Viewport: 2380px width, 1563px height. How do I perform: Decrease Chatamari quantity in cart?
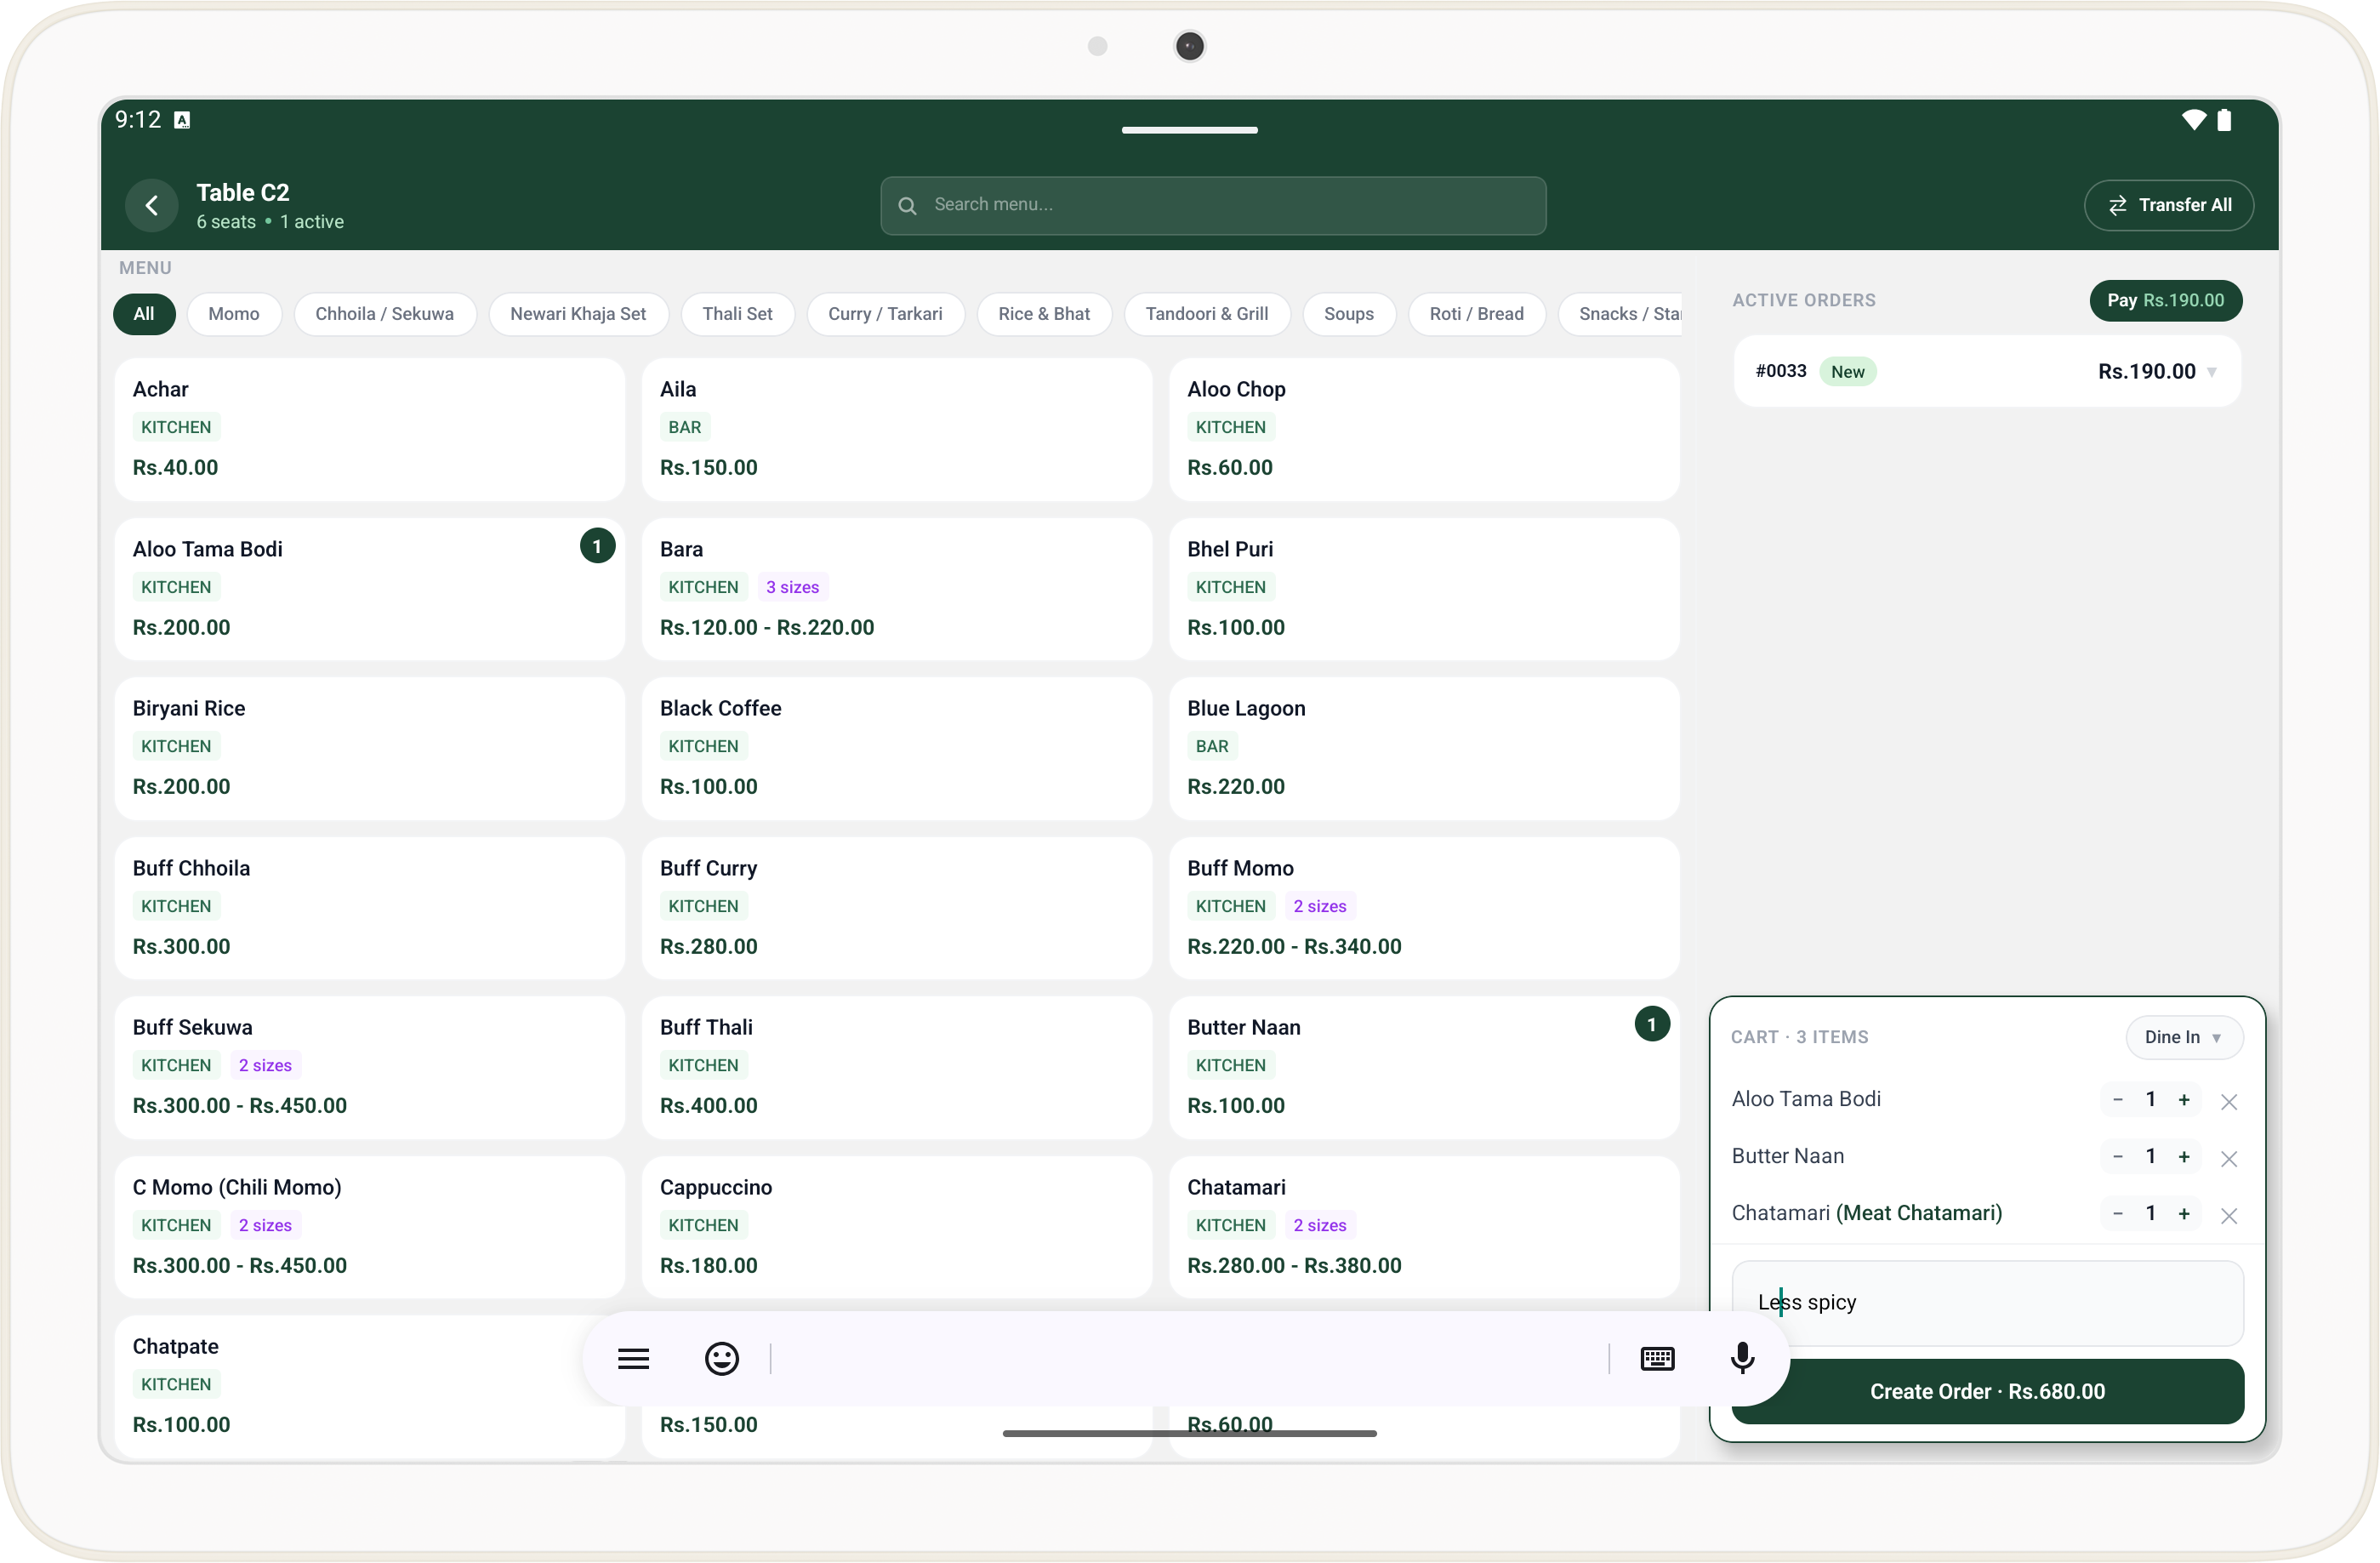tap(2117, 1213)
